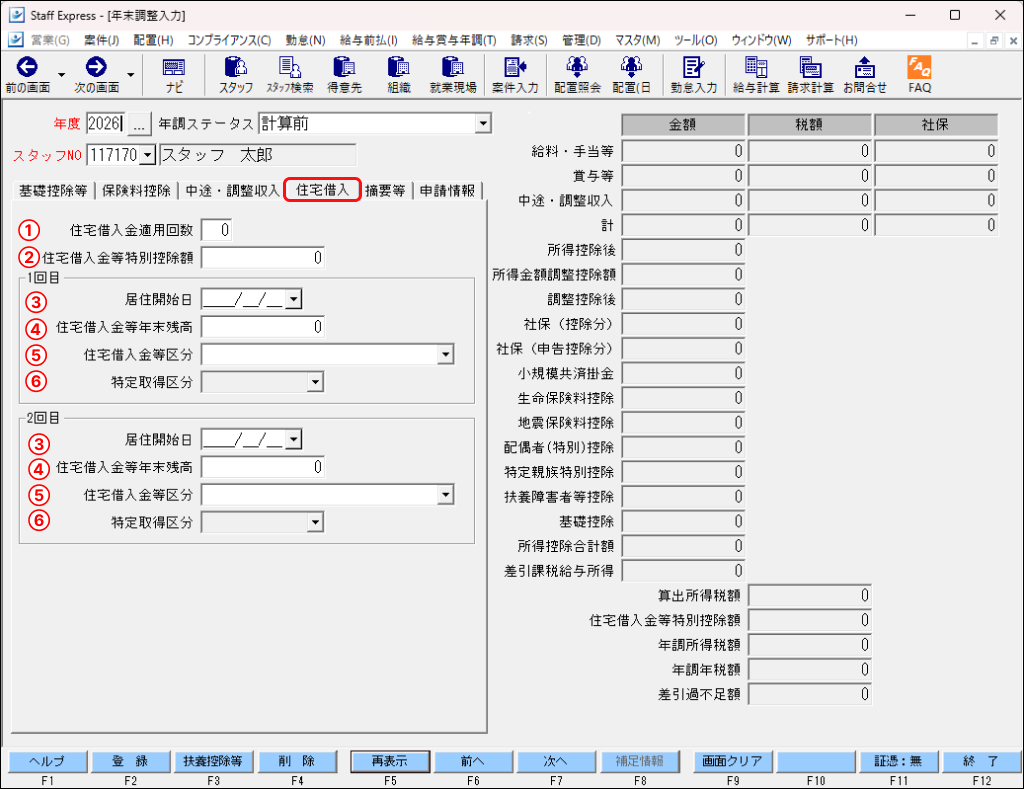
Task: Expand the 2回目 住宅借入金等区分 dropdown
Action: coord(445,494)
